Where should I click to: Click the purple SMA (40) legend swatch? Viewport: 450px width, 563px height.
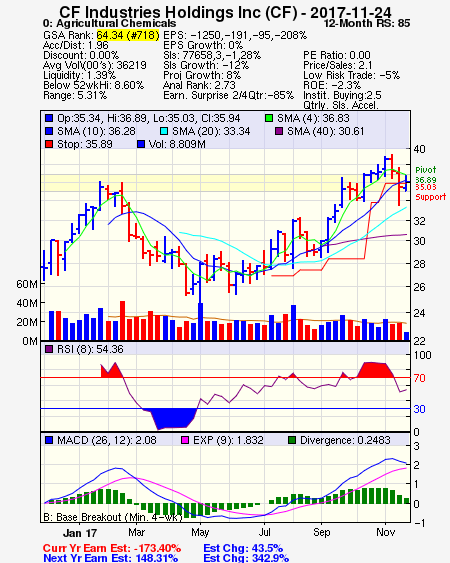pyautogui.click(x=279, y=131)
